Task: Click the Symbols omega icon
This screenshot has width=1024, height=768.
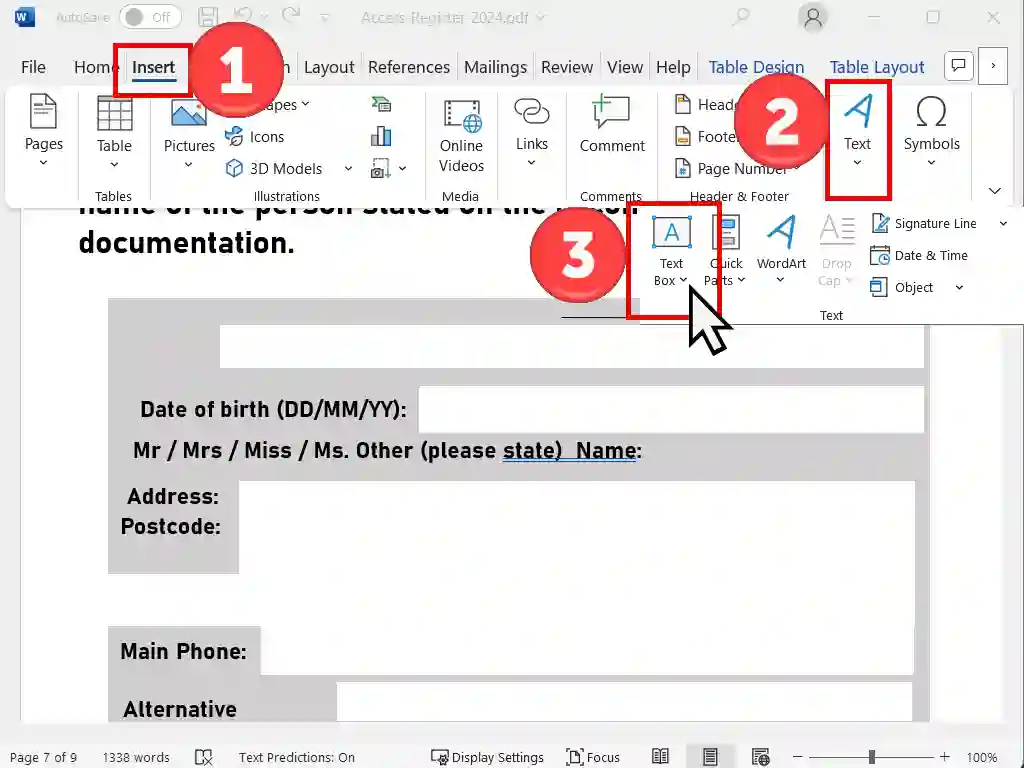Action: pos(931,112)
